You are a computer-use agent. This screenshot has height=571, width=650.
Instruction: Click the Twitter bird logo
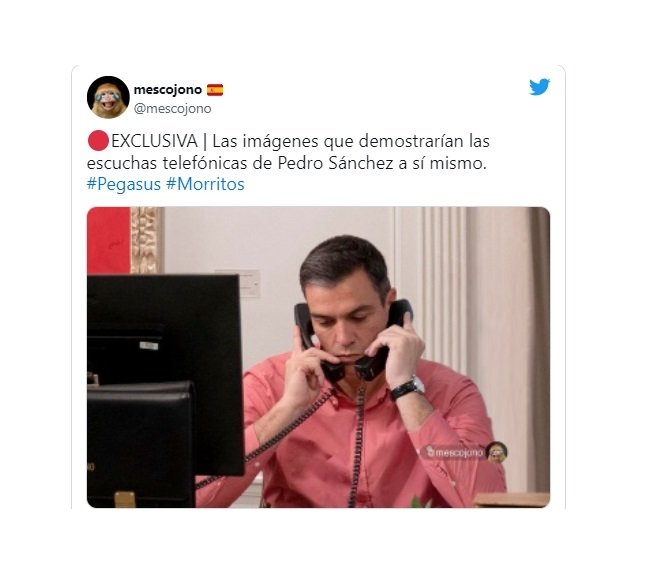539,87
